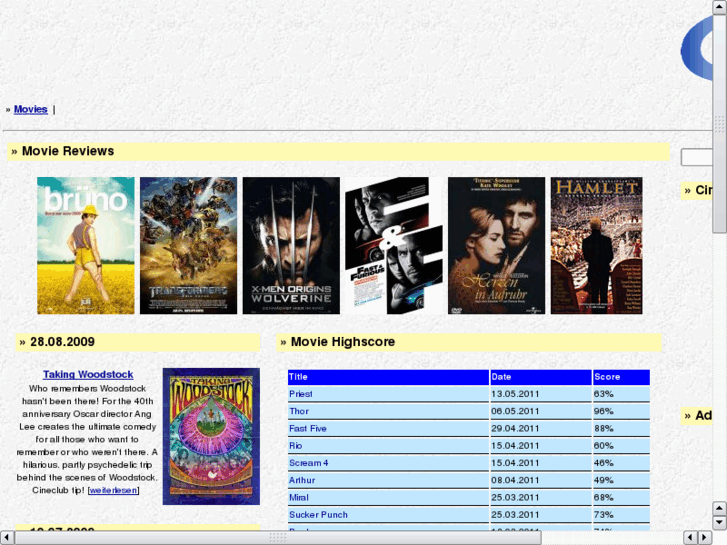Click the weiterlesen link
The image size is (727, 545).
(113, 490)
